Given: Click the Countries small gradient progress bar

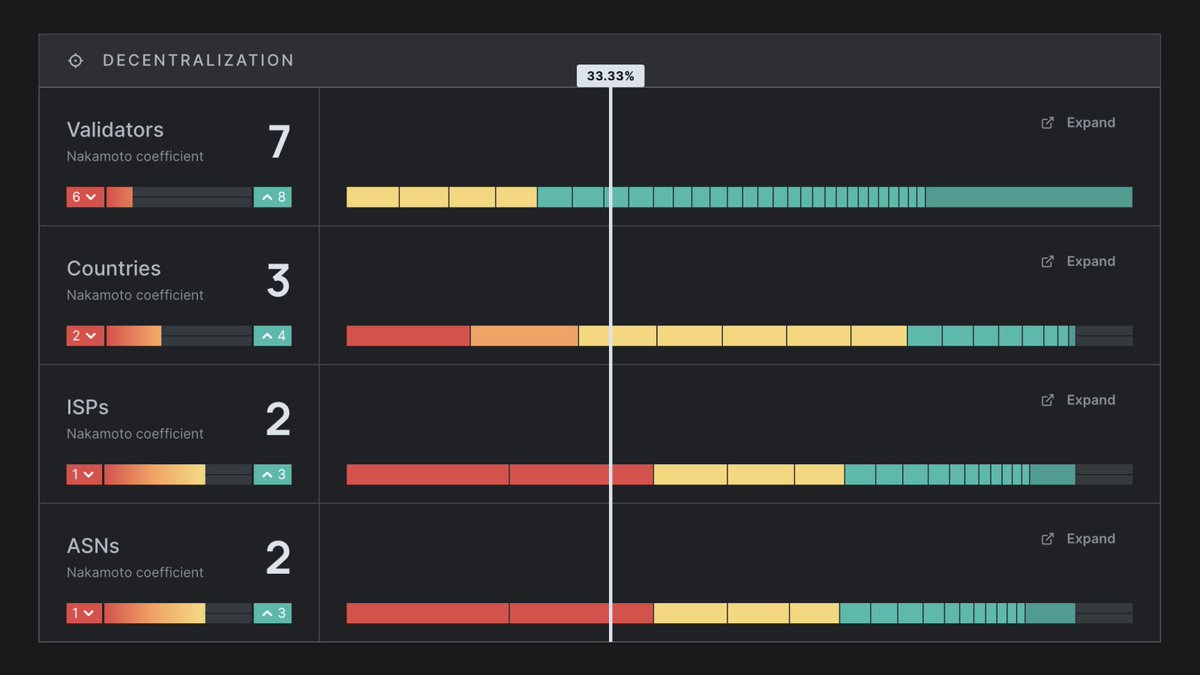Looking at the screenshot, I should coord(178,336).
